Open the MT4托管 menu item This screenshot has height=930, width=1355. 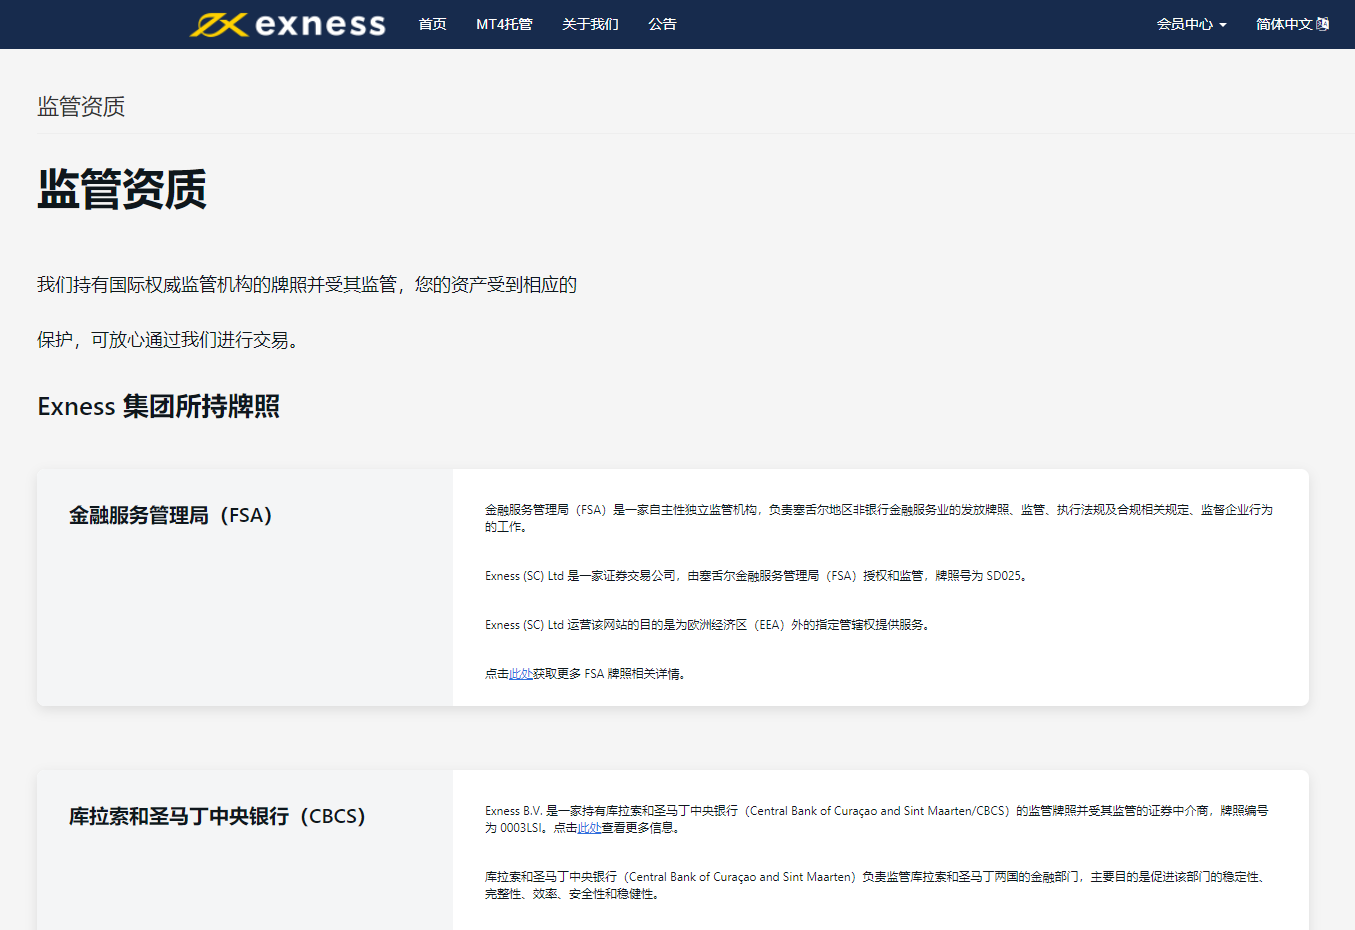pyautogui.click(x=504, y=24)
